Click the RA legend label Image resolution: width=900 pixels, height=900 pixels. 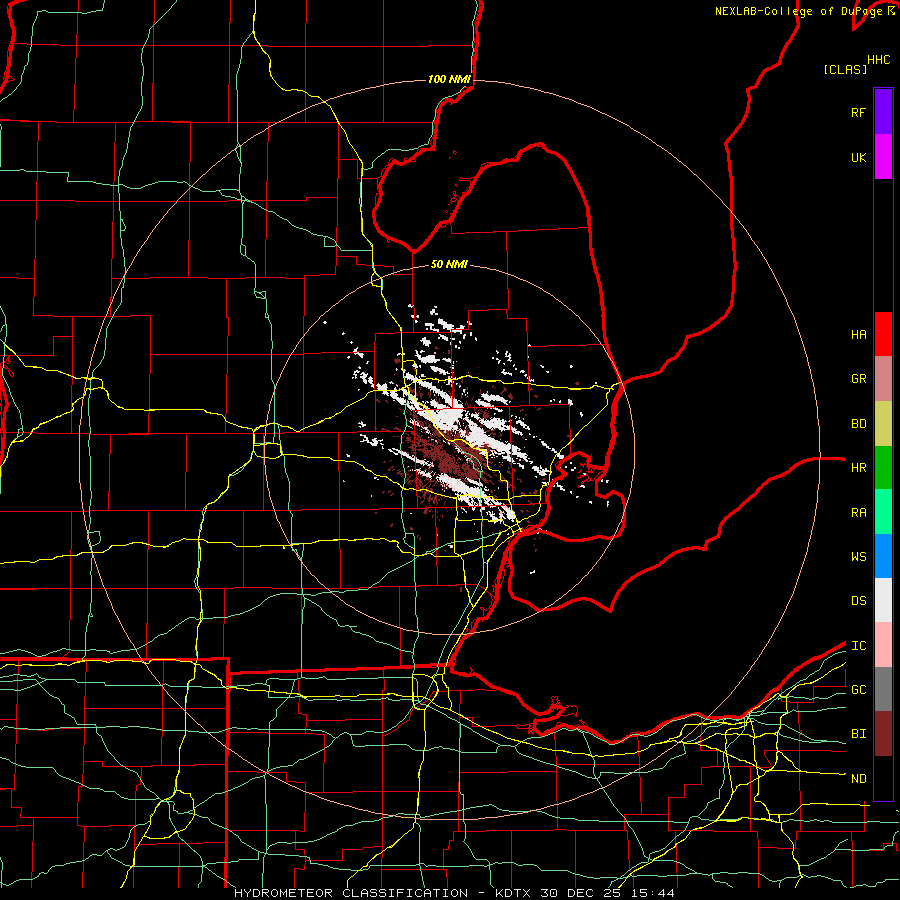coord(858,513)
